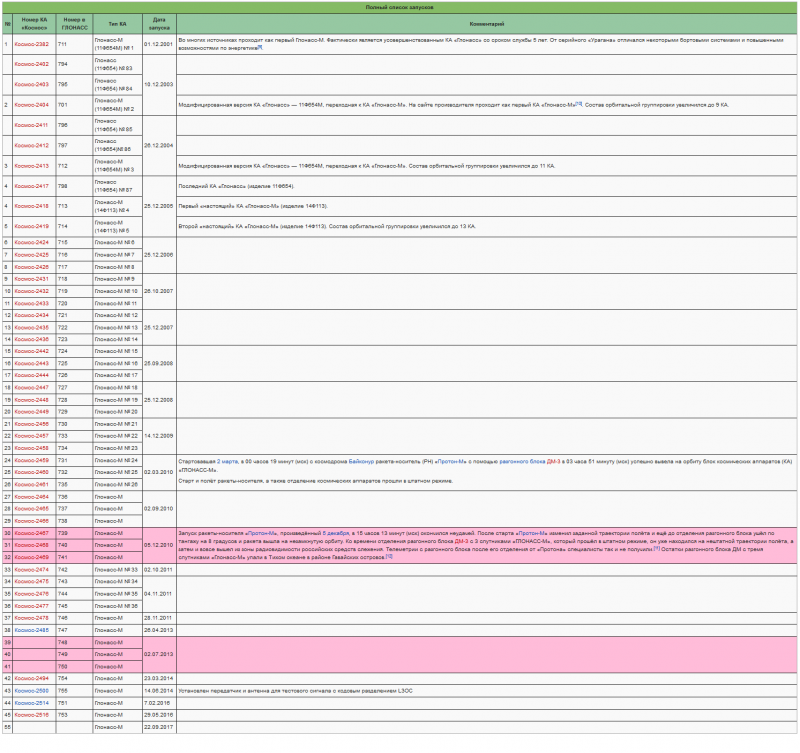Screen dimensions: 800x753
Task: Open the blue Космос-2485 link
Action: click(x=31, y=630)
